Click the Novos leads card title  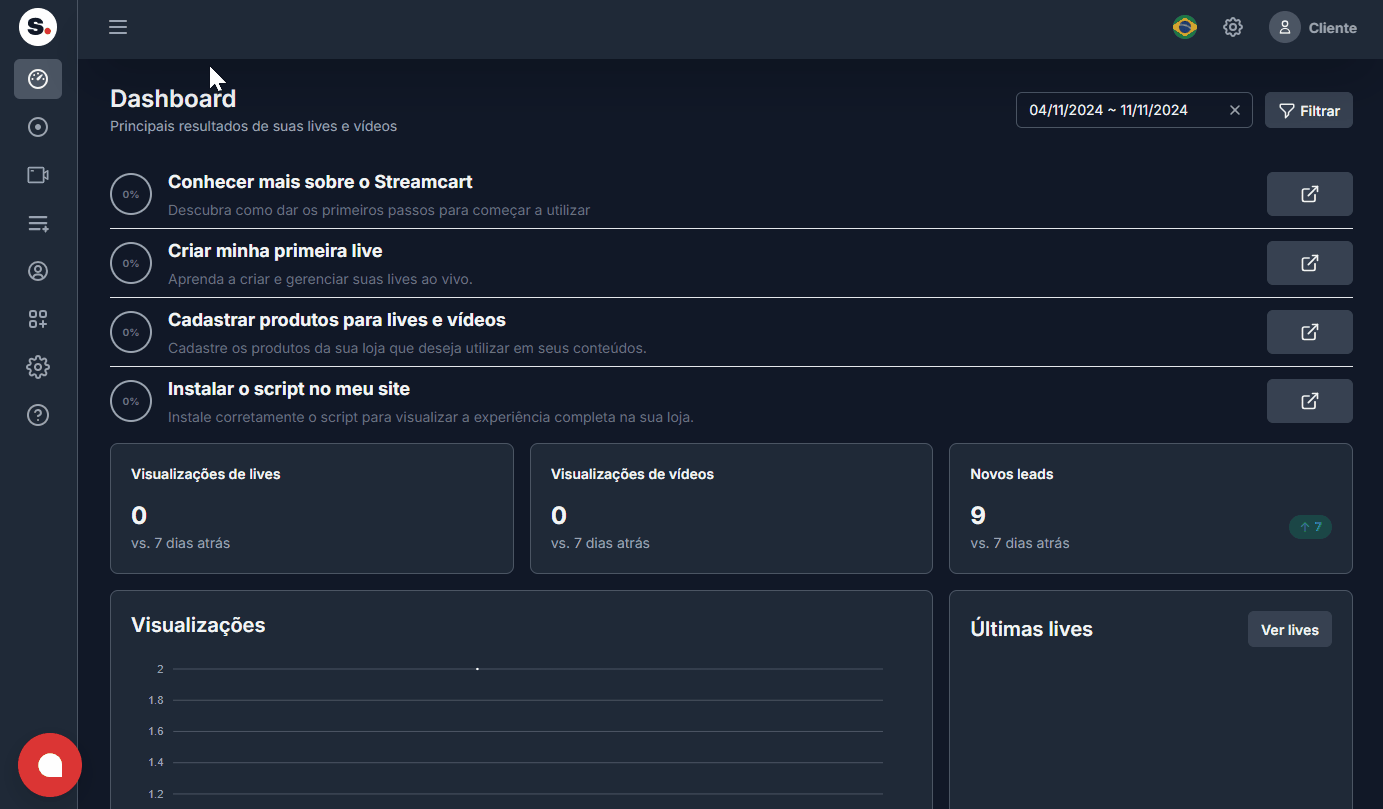[1012, 474]
